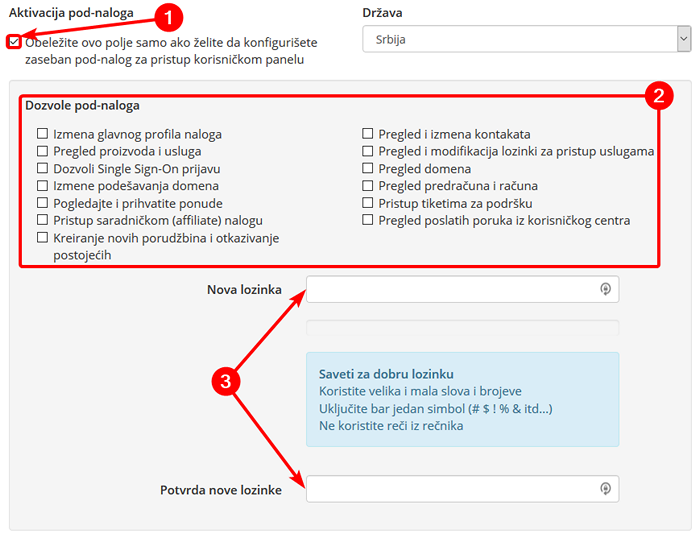Check Pogledajte i prihvatite ponude
This screenshot has width=700, height=538.
[42, 203]
